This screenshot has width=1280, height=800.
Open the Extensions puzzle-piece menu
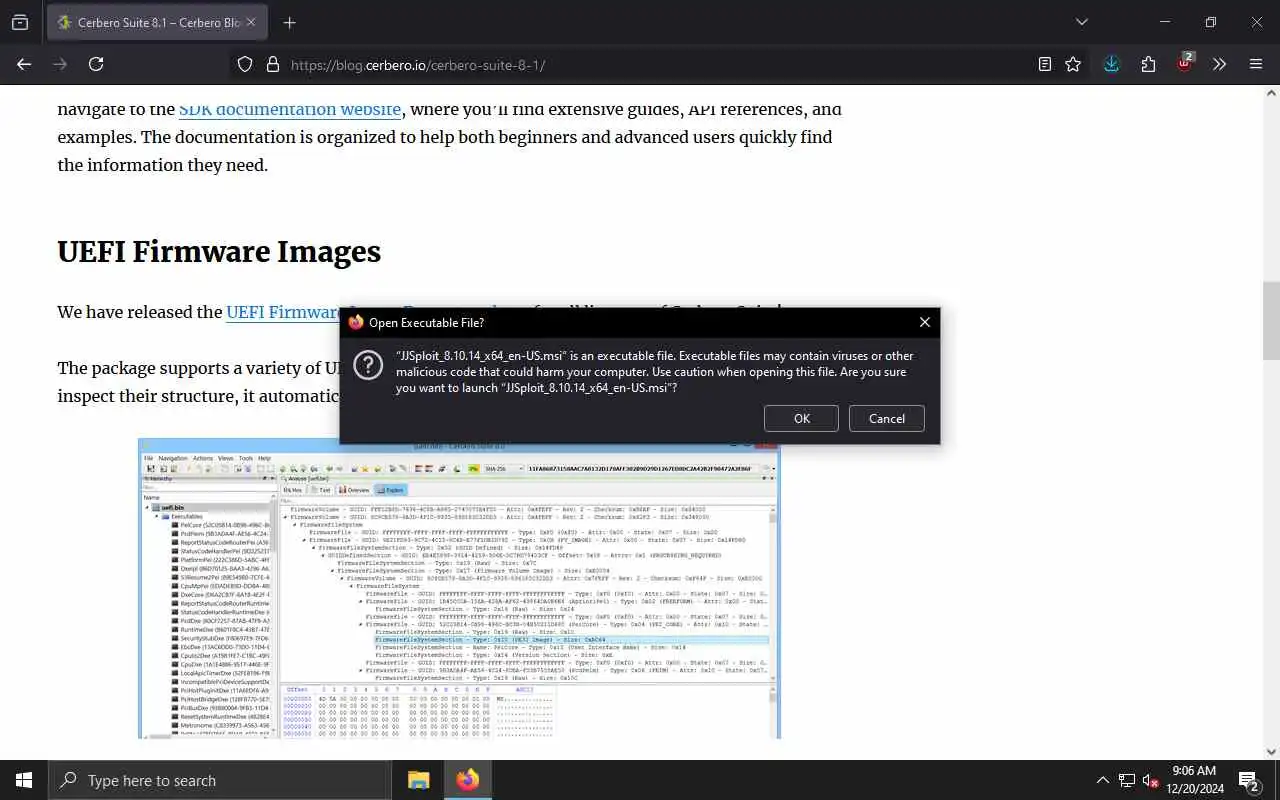1148,64
